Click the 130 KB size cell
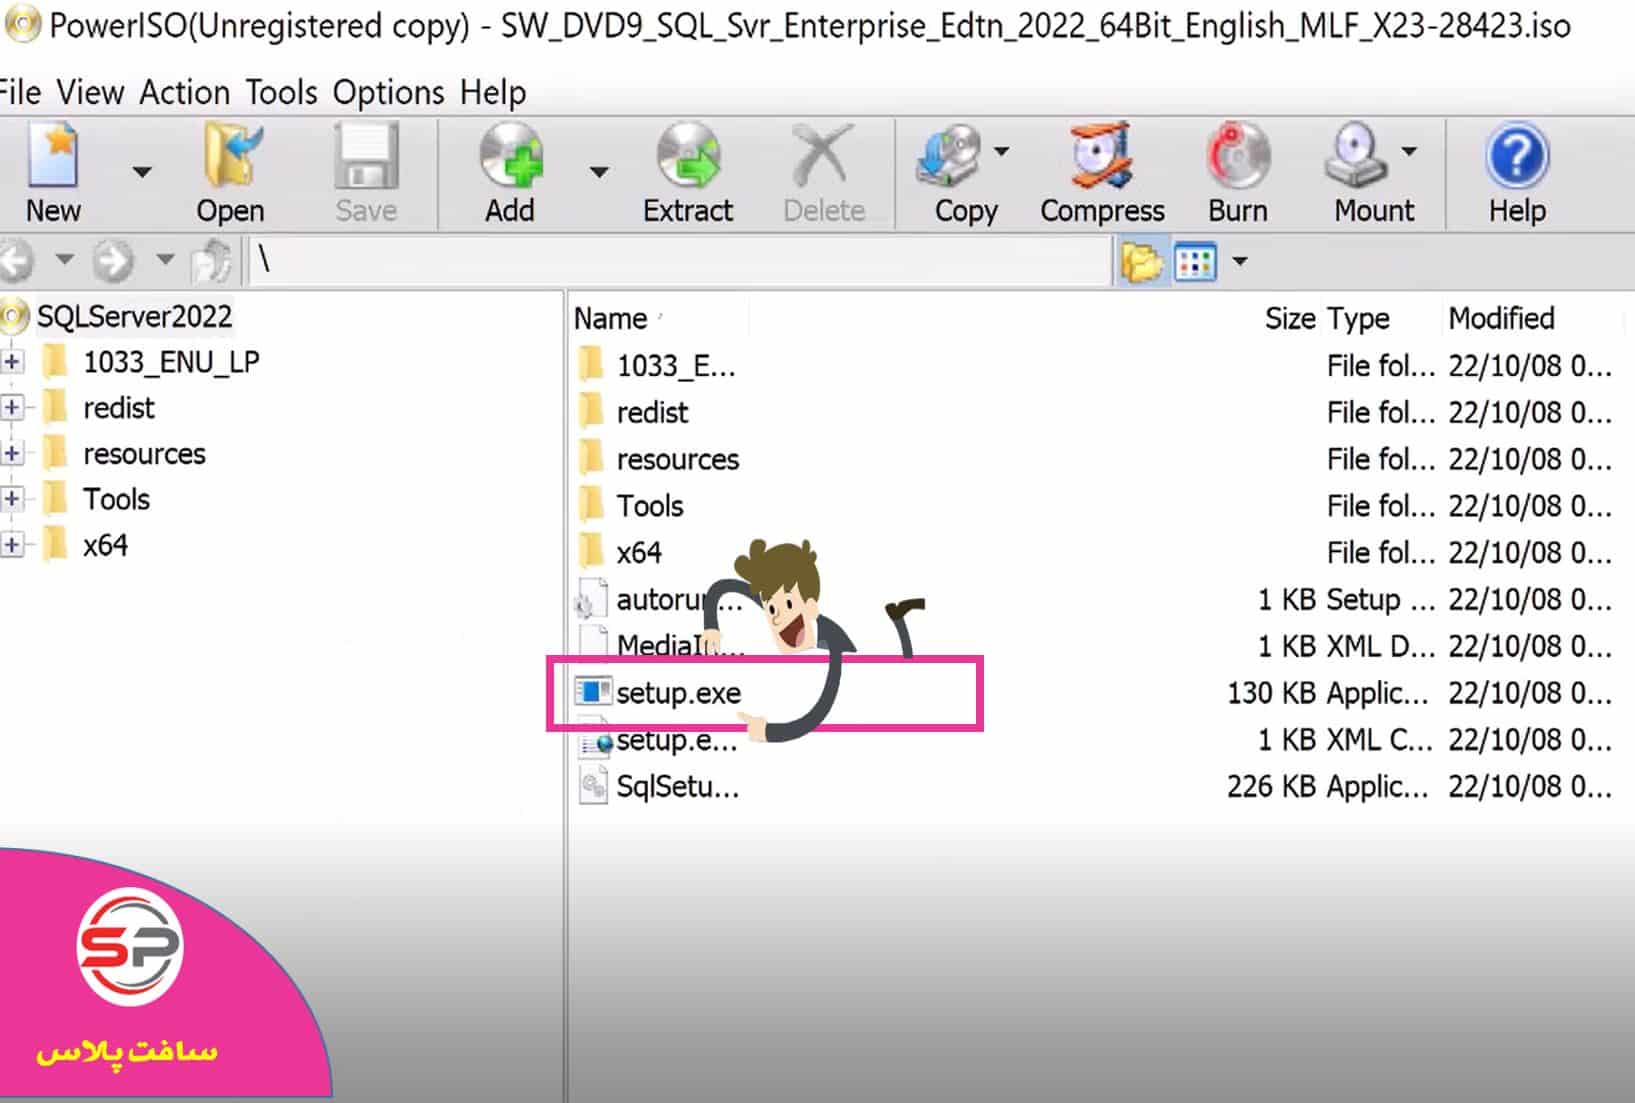 point(1270,693)
